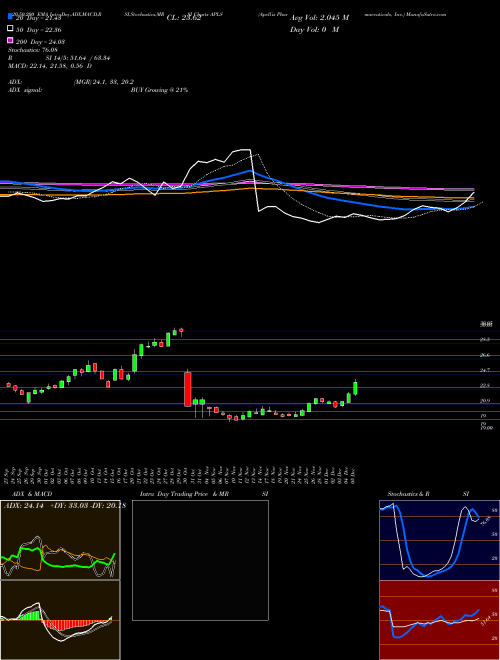Screen dimensions: 500x660
Task: Click the 'Avg Vol: 2.045 M' label
Action: [x=319, y=18]
